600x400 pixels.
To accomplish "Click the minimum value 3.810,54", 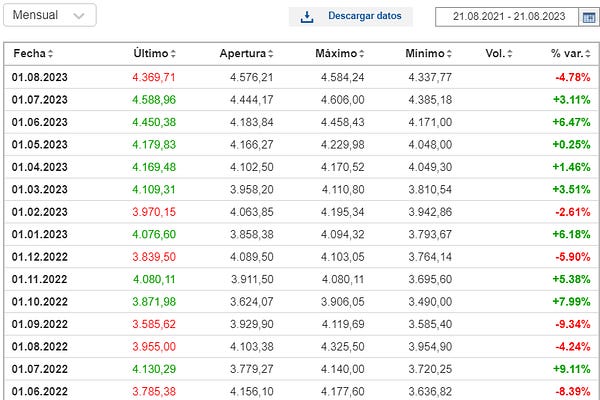I will click(430, 189).
